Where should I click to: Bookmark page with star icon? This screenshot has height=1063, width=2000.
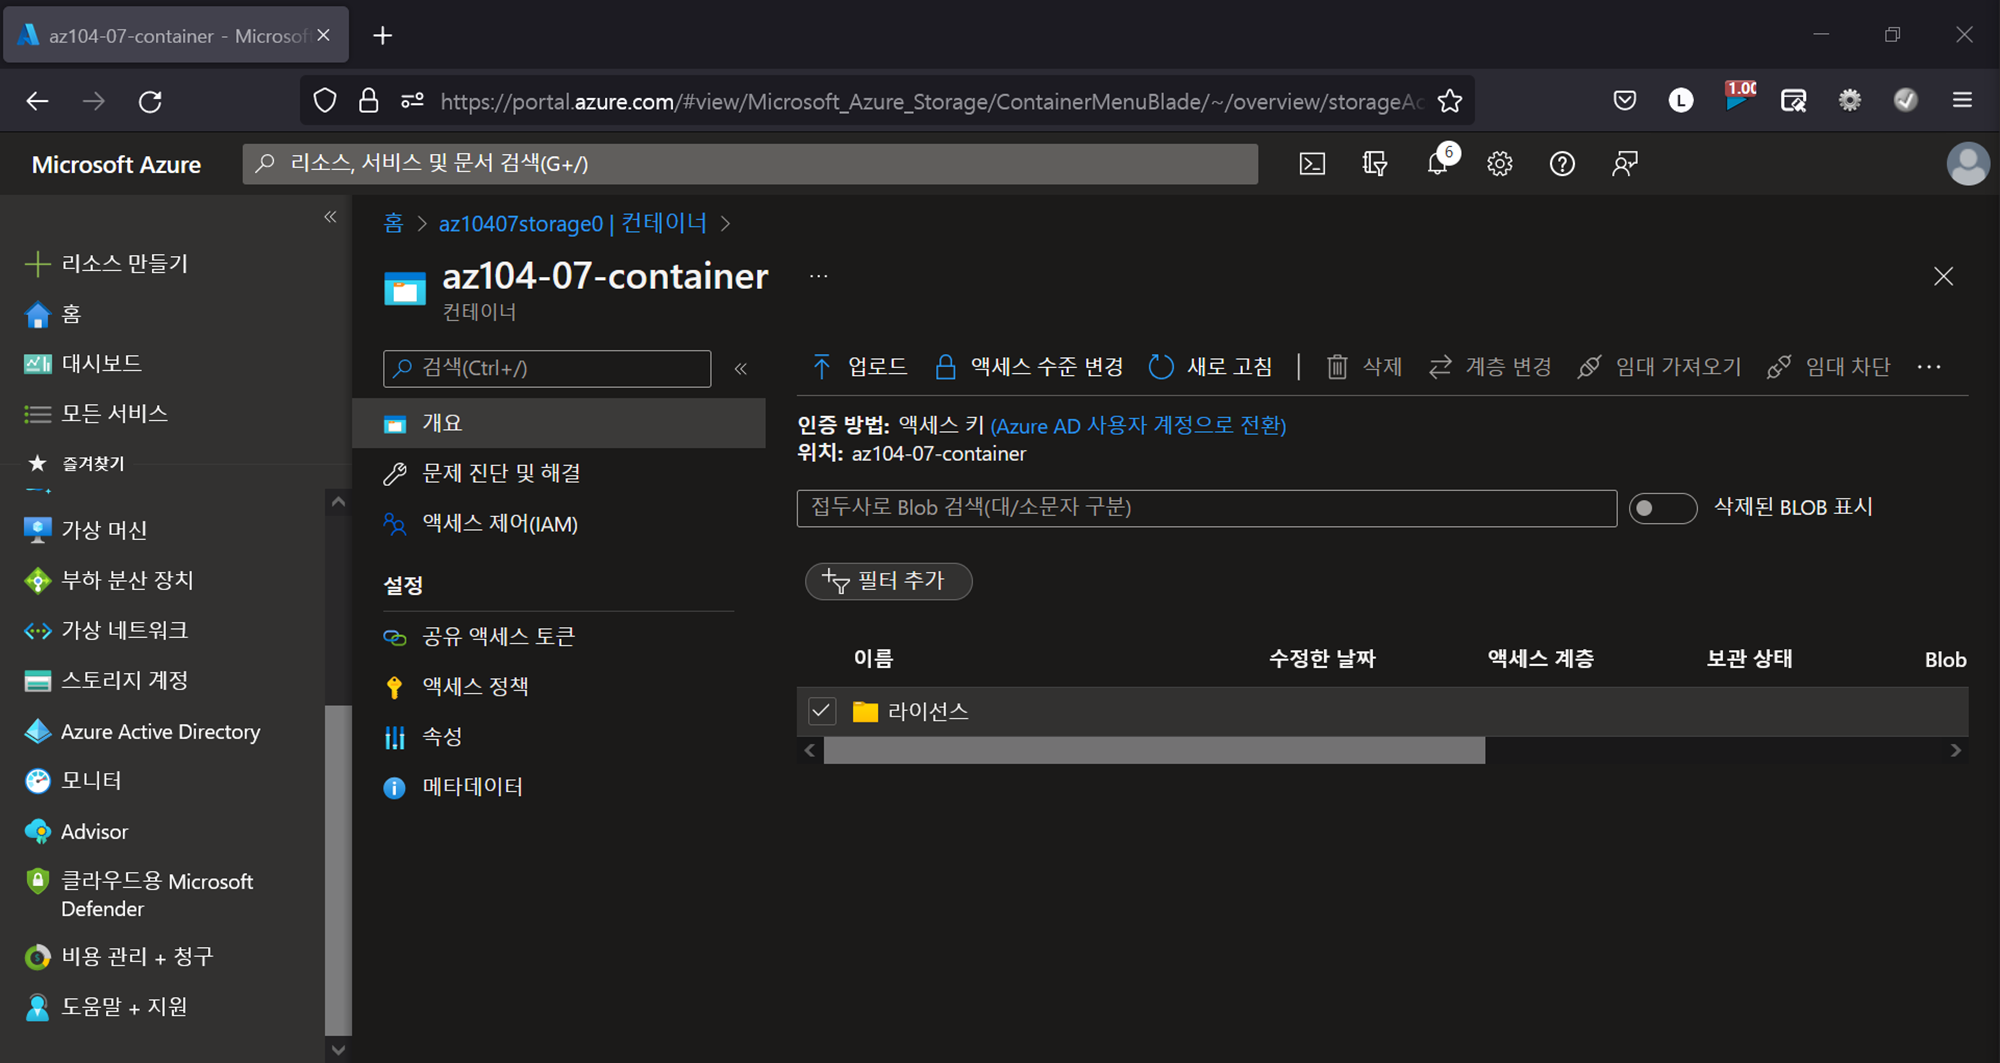click(1449, 101)
